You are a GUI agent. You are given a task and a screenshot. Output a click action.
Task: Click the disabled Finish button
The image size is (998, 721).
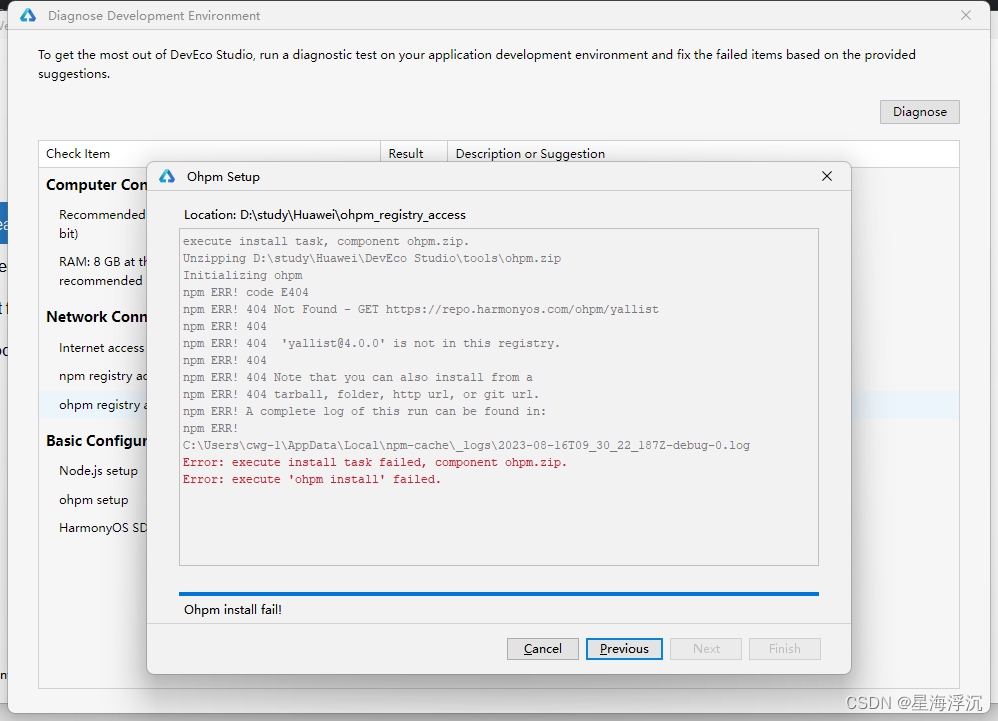click(784, 648)
